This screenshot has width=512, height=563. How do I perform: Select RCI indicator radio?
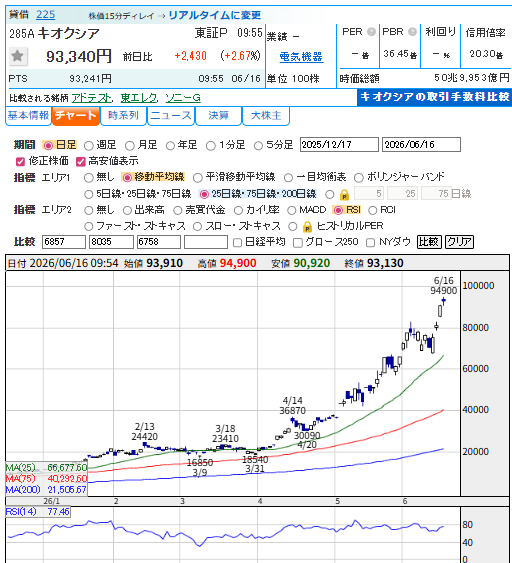pos(373,210)
